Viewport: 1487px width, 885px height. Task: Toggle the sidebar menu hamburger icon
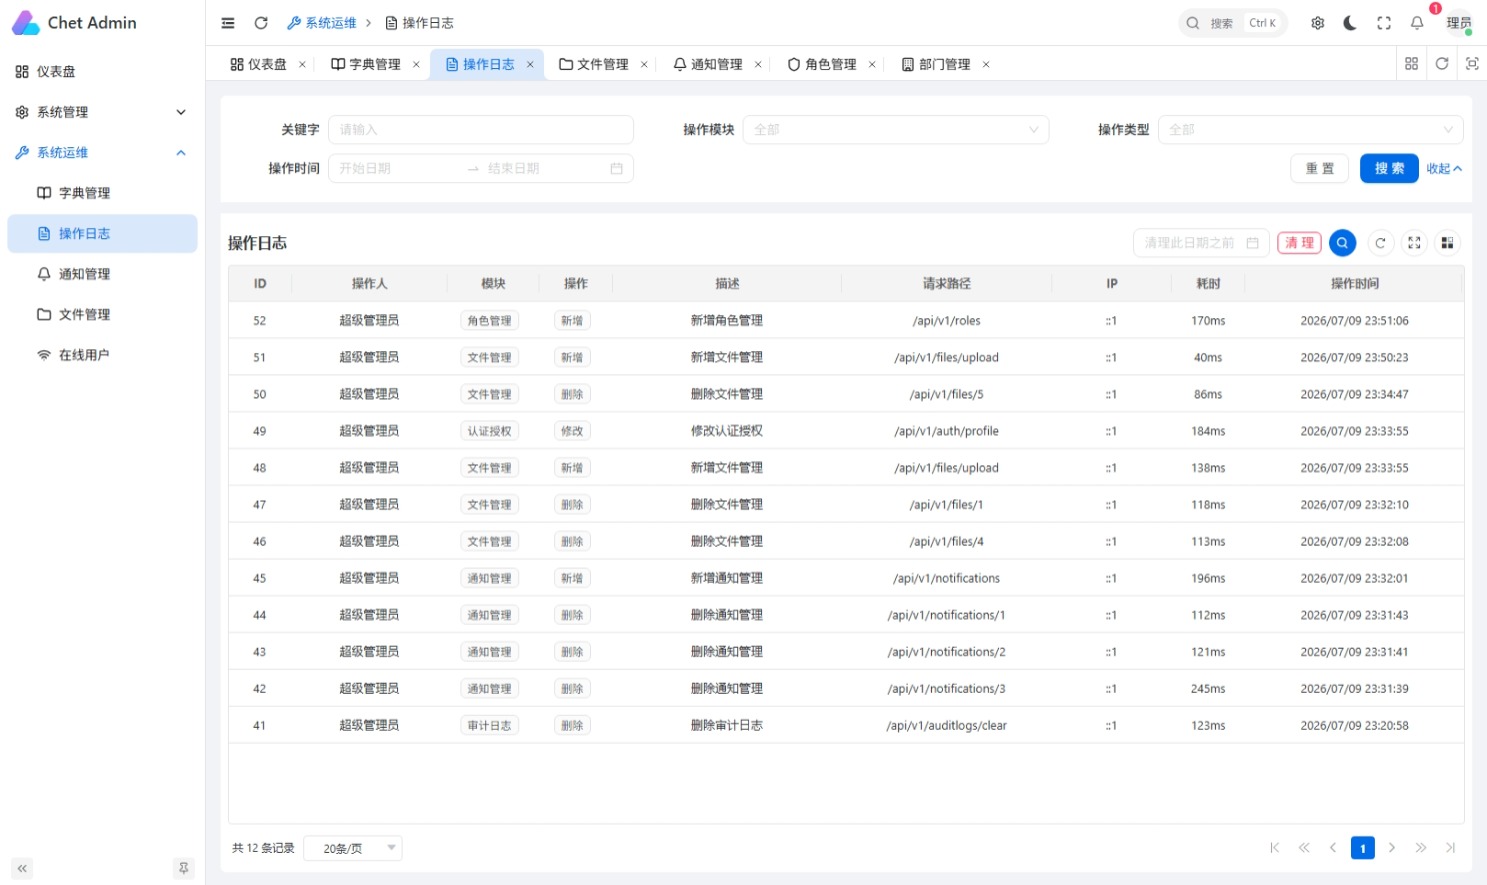(228, 23)
